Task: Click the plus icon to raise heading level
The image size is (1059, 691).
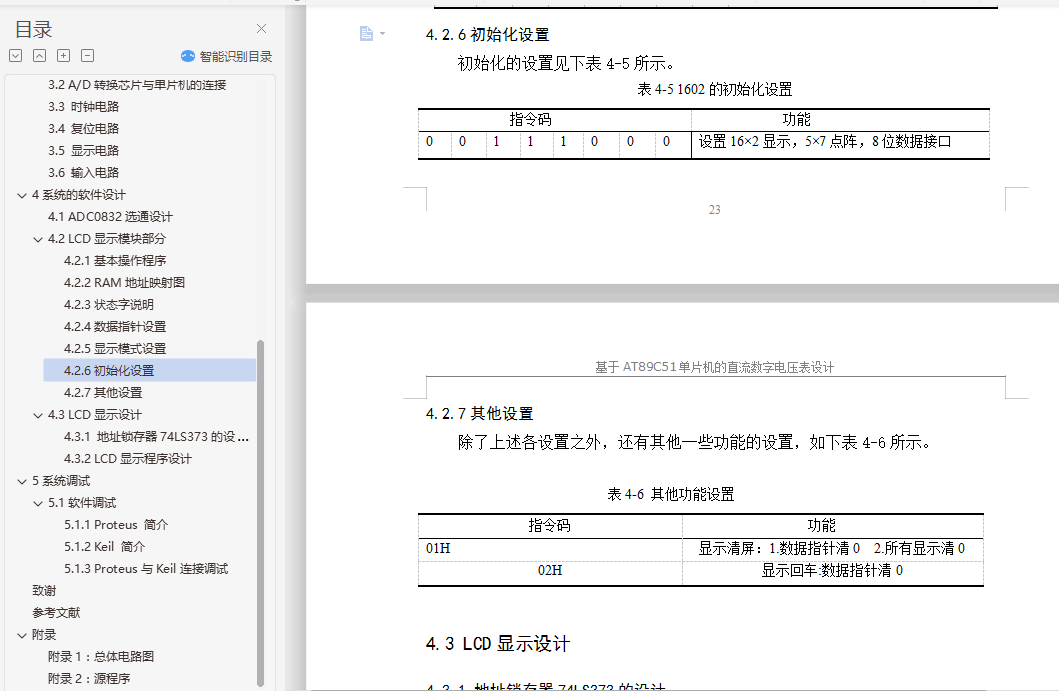Action: coord(63,56)
